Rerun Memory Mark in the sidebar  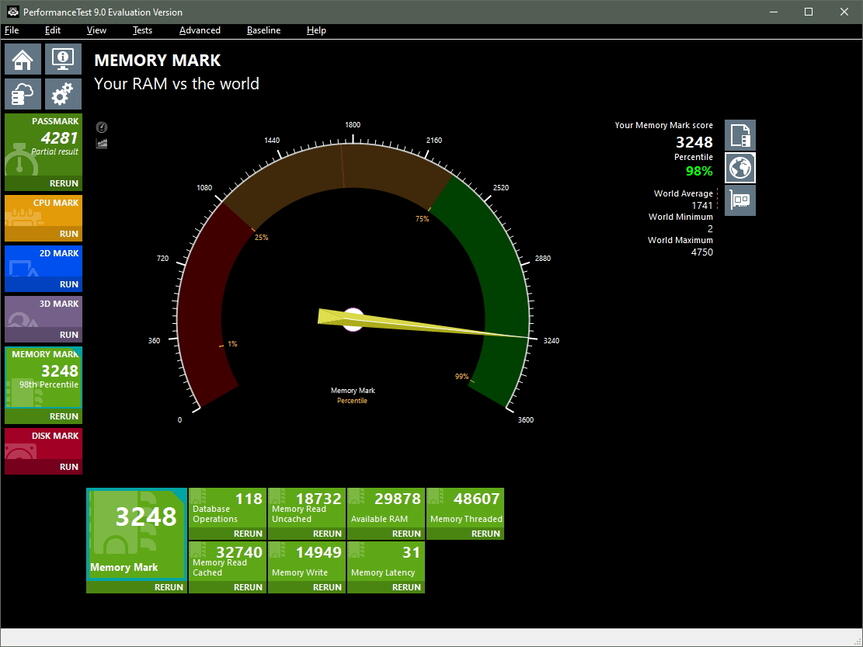(x=64, y=416)
